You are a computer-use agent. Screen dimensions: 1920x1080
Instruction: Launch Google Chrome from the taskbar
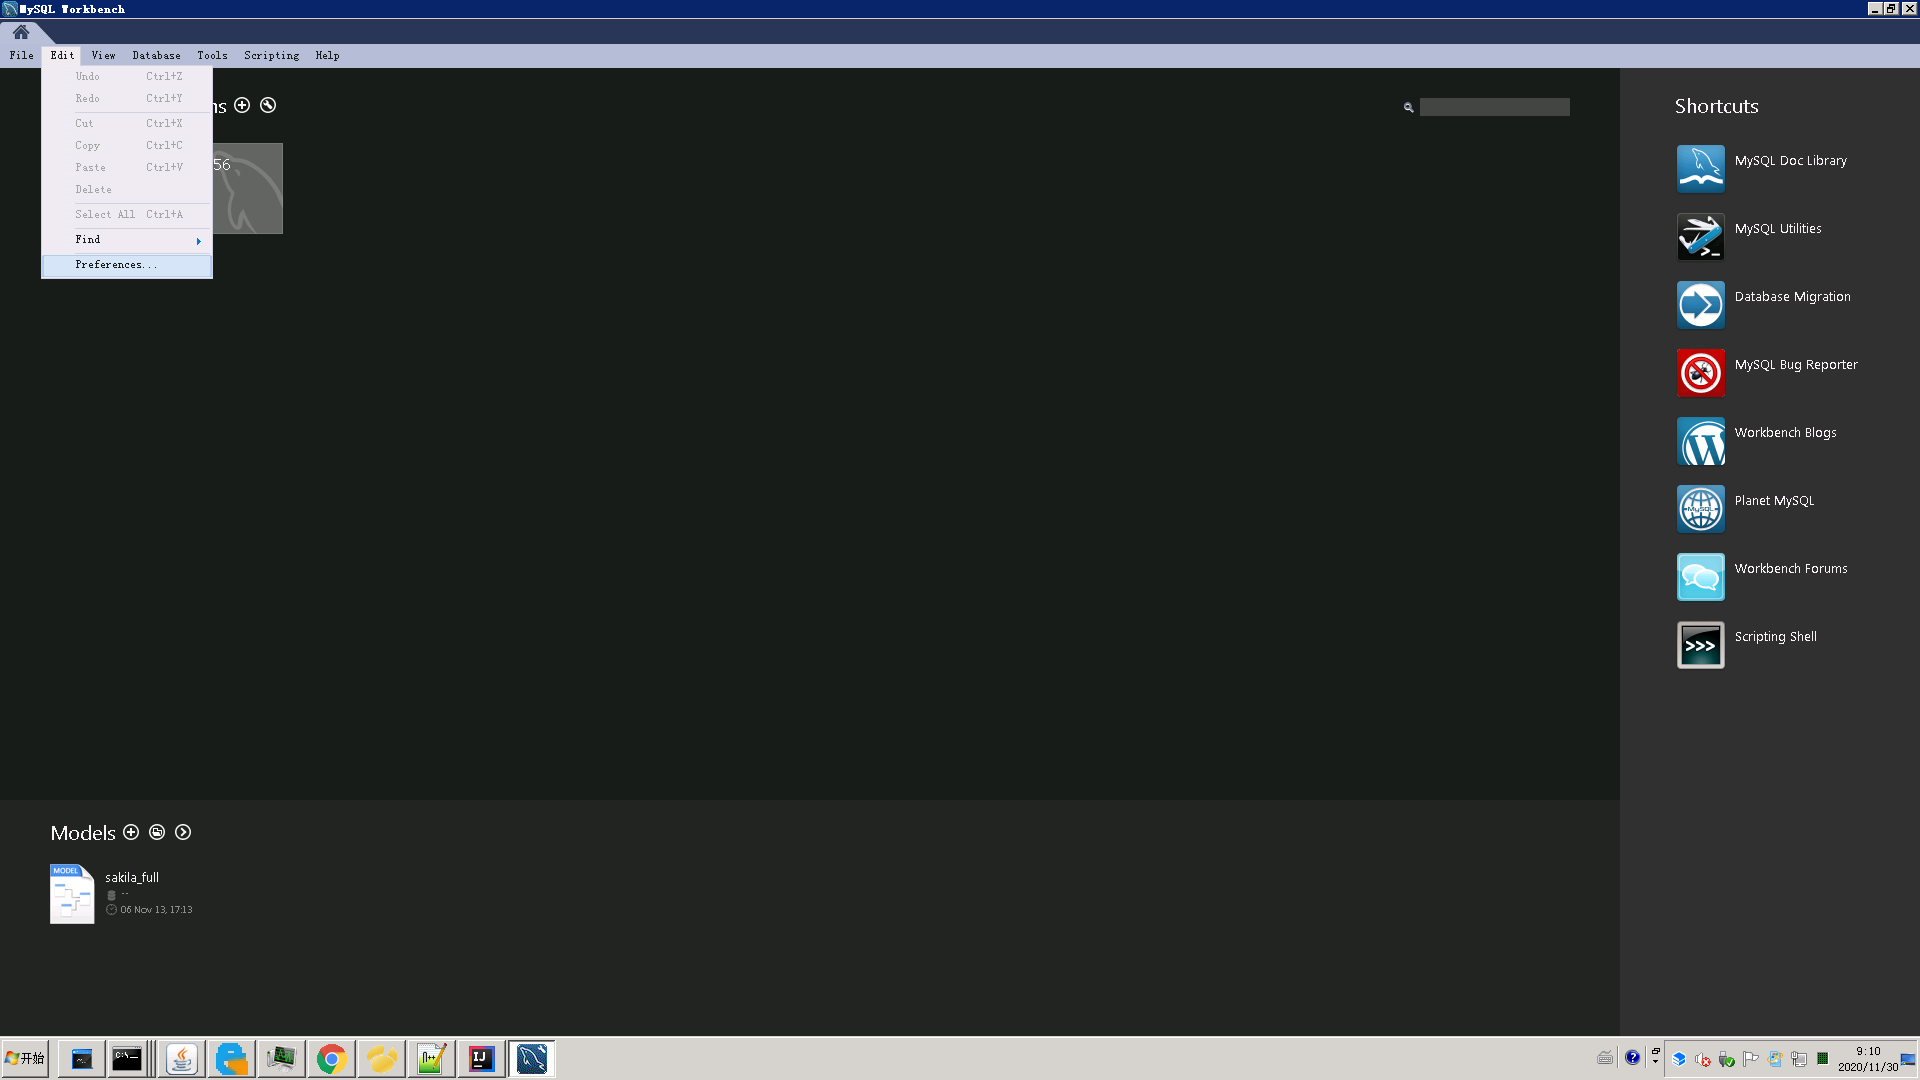pos(331,1058)
